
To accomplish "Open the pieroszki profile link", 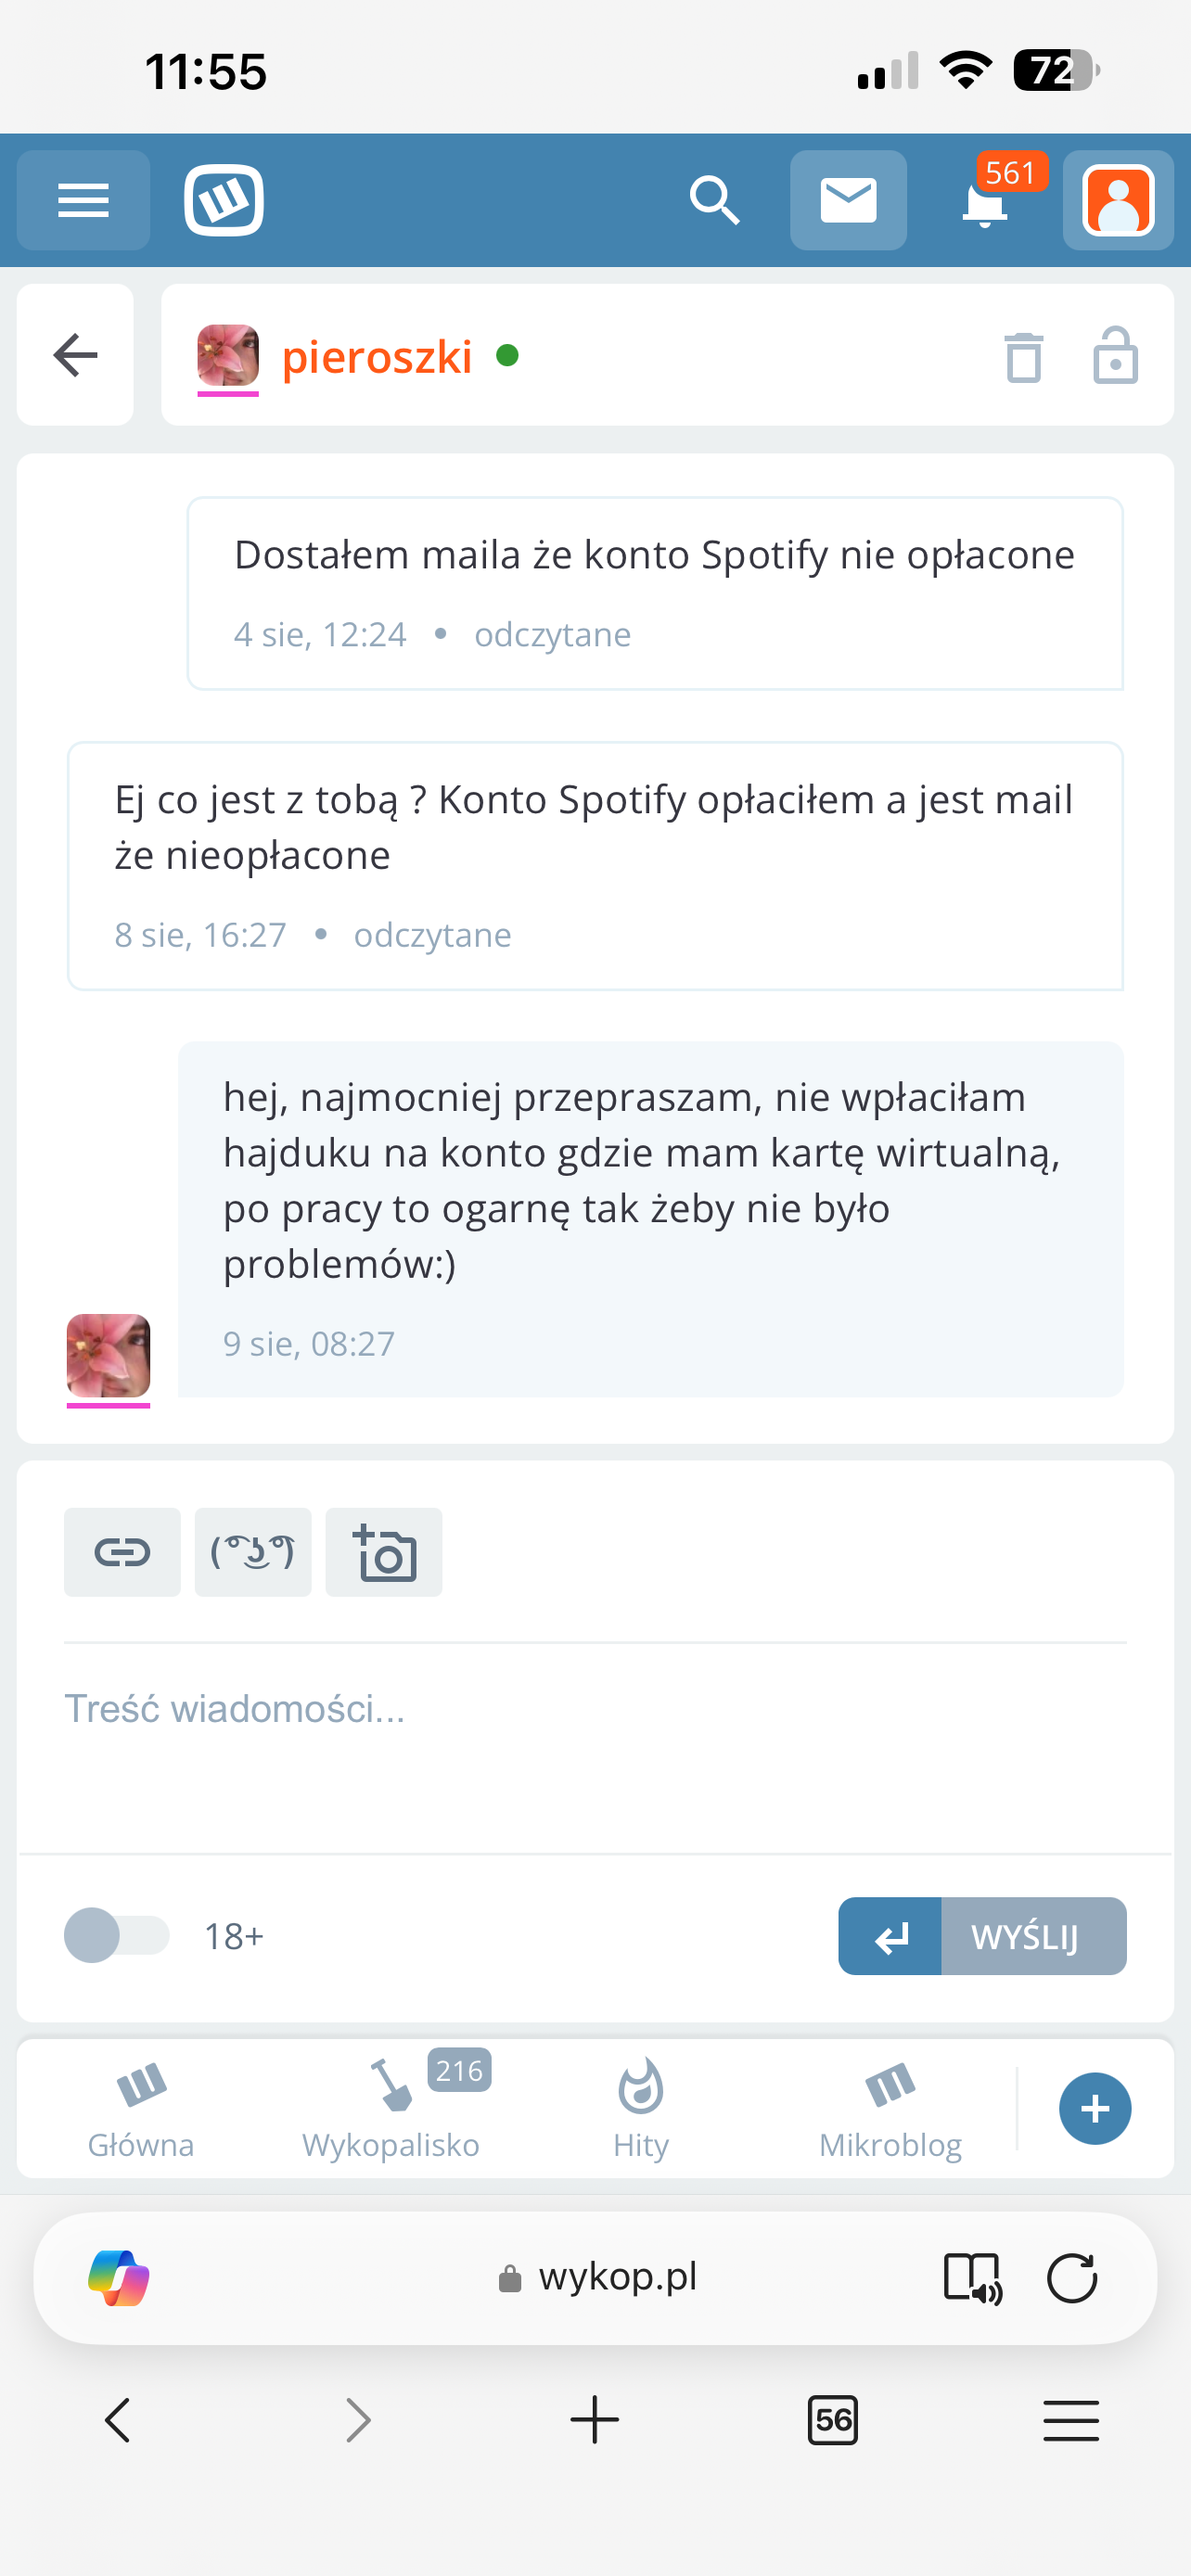I will click(x=377, y=357).
